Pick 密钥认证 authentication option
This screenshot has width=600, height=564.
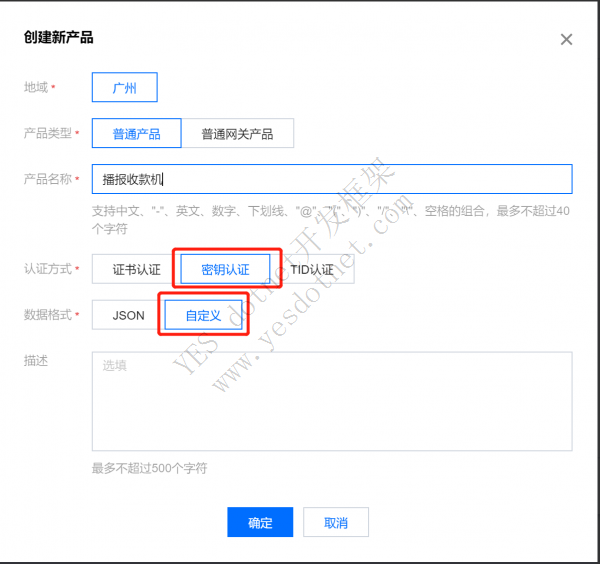pos(225,269)
